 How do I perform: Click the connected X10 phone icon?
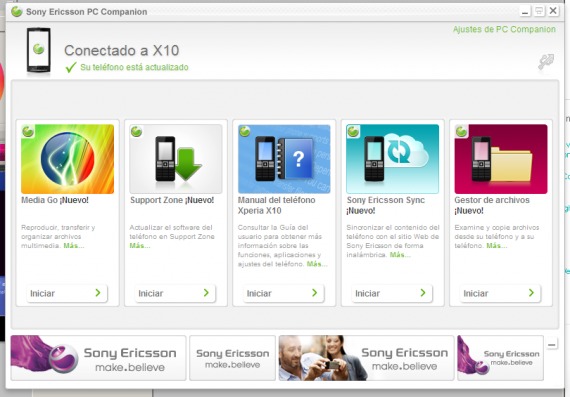(x=39, y=51)
